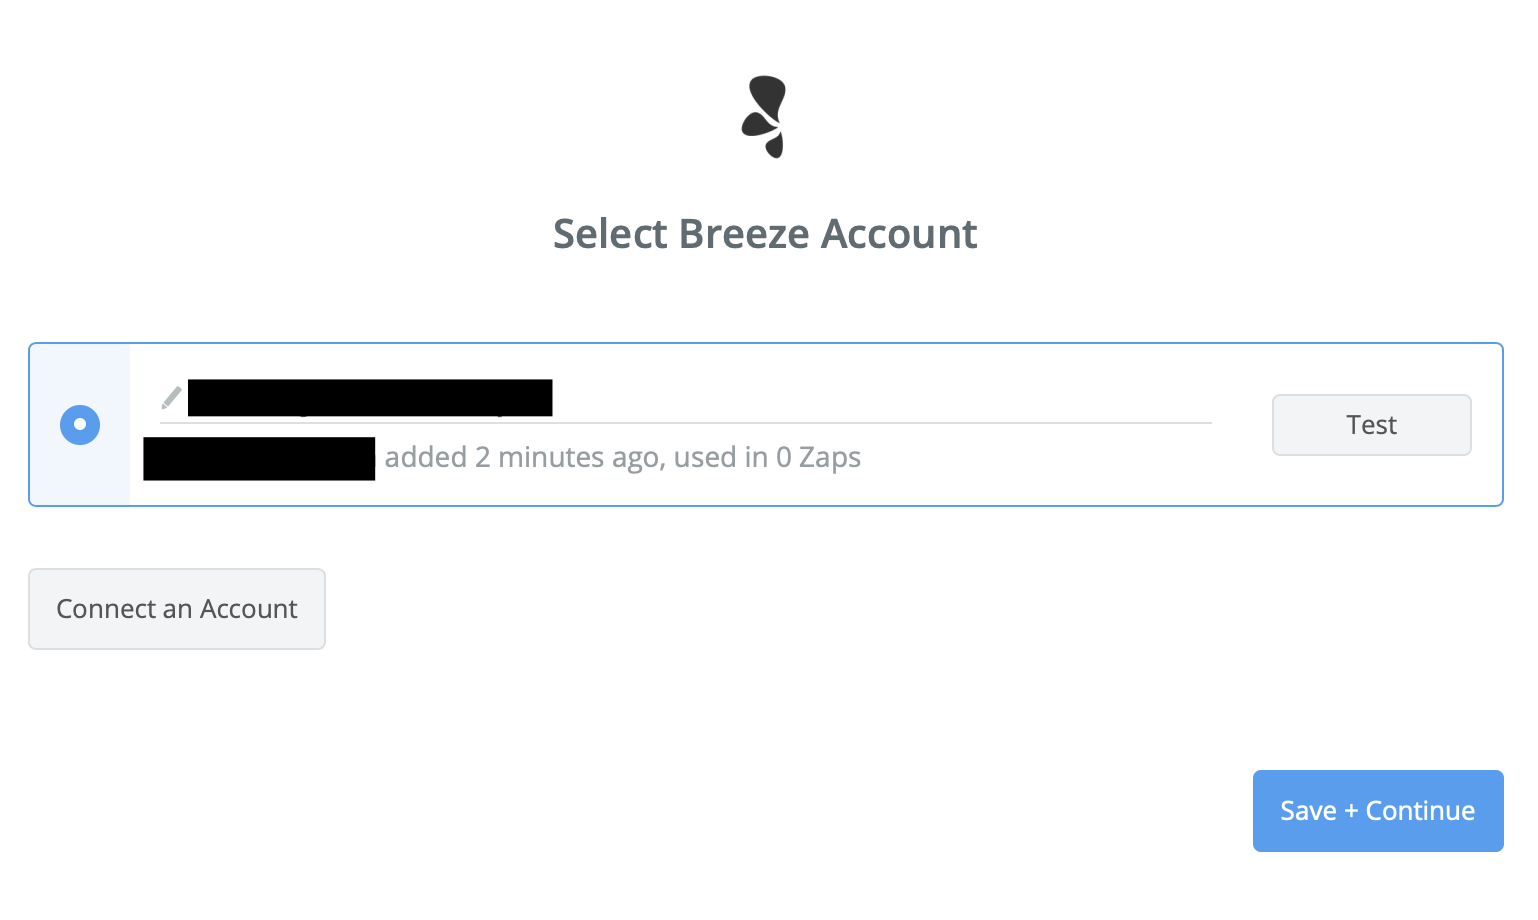
Task: Click the dark Breeze app logo
Action: [765, 116]
